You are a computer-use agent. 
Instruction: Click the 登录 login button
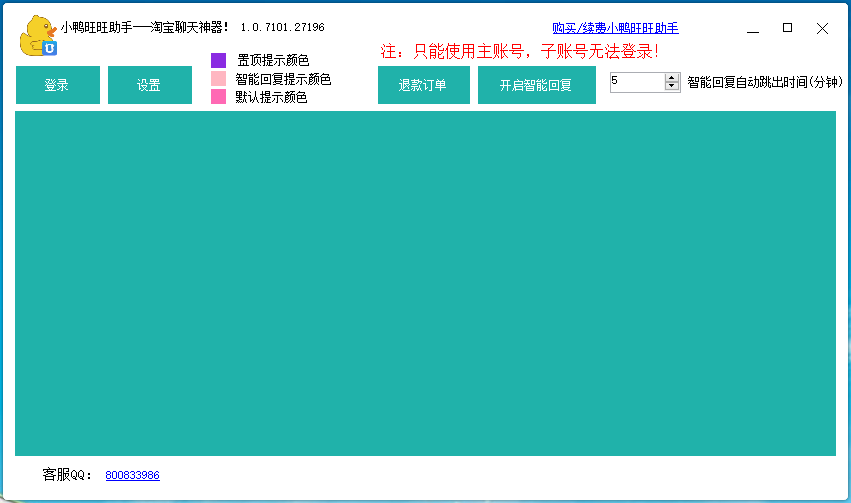click(58, 85)
